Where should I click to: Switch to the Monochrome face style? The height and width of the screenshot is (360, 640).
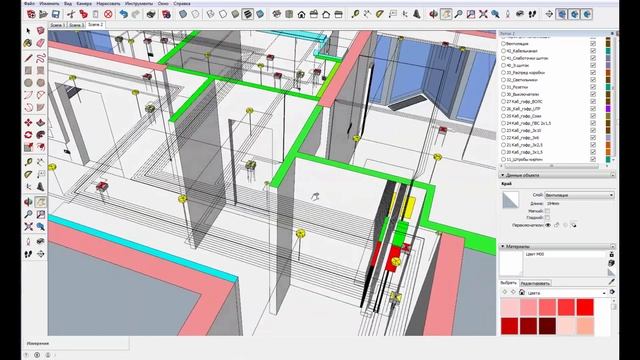tap(260, 14)
